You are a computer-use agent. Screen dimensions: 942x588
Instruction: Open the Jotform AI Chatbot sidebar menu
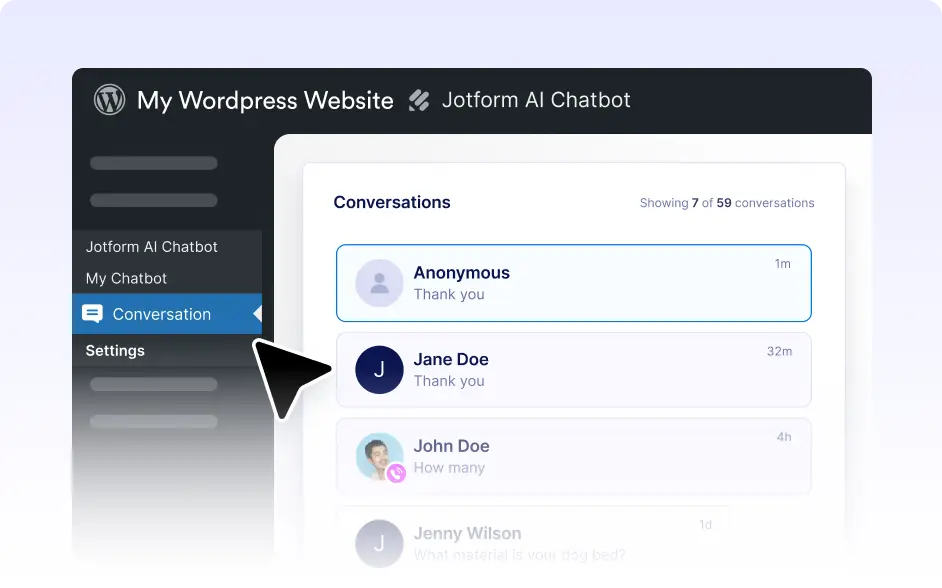(x=152, y=247)
